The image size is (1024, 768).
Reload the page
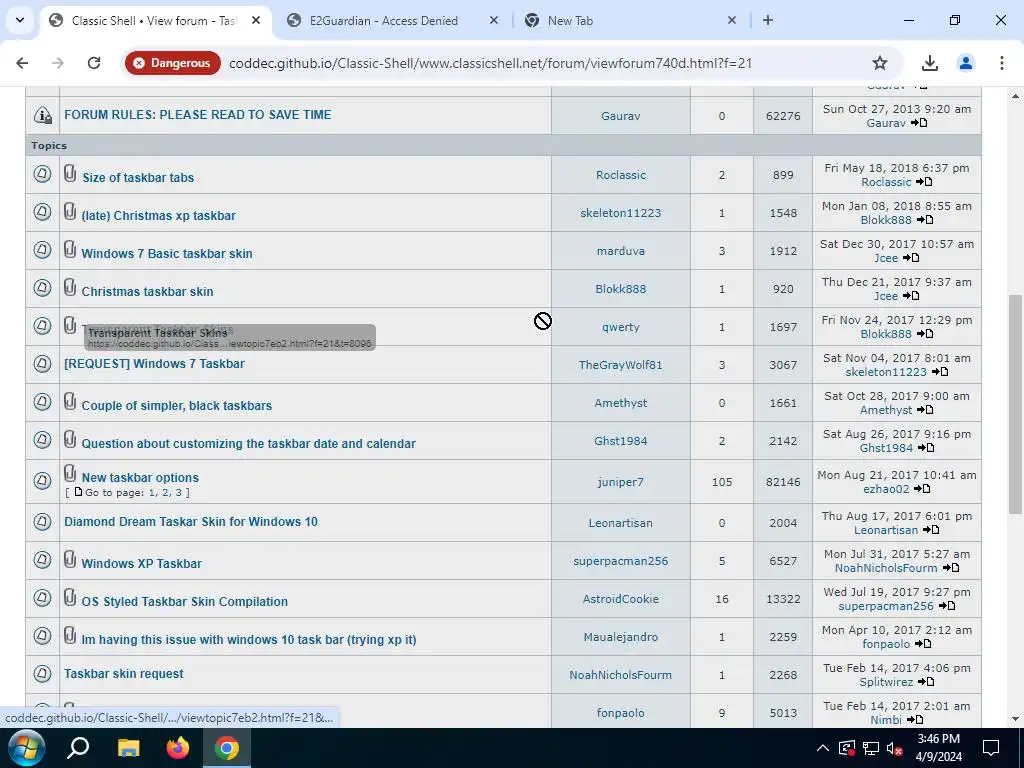click(94, 63)
